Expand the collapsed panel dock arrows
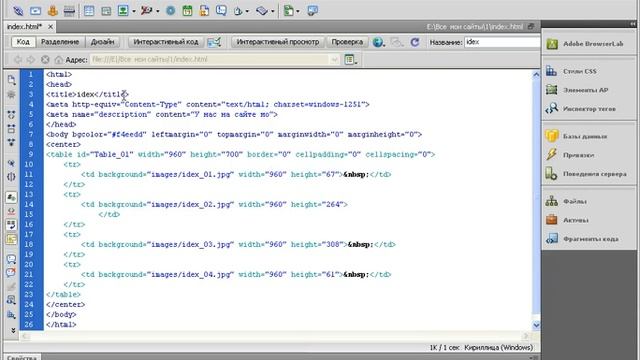The image size is (640, 360). pos(633,24)
